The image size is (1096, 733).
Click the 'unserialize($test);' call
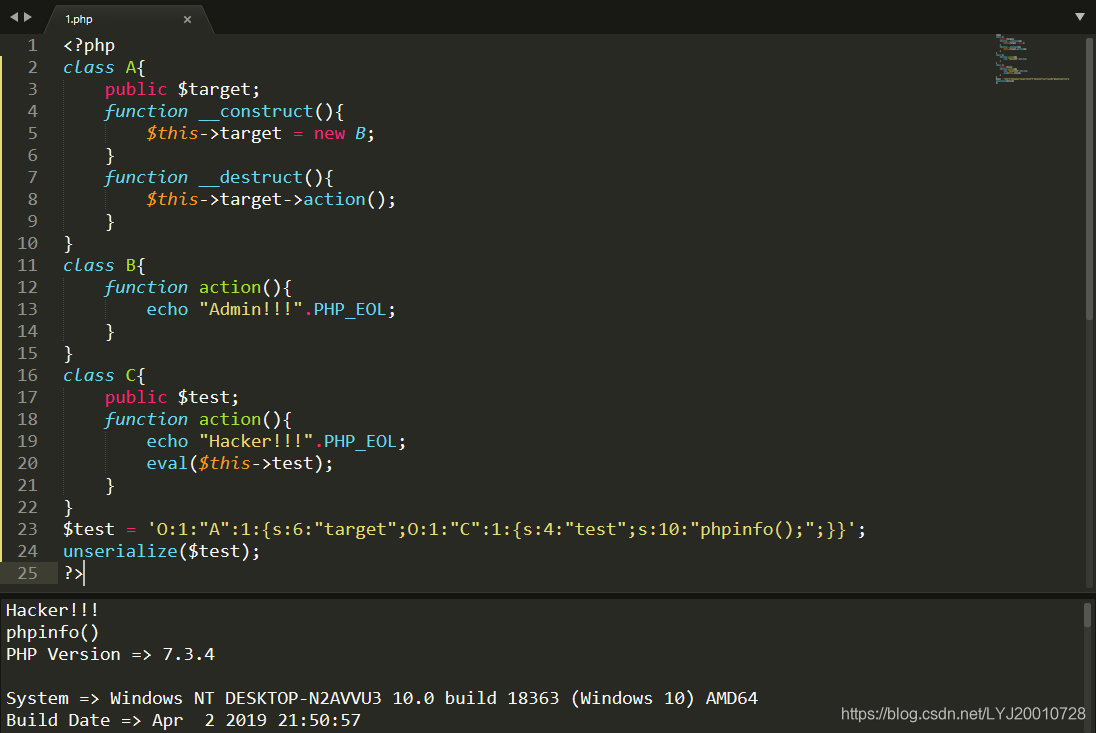coord(161,551)
